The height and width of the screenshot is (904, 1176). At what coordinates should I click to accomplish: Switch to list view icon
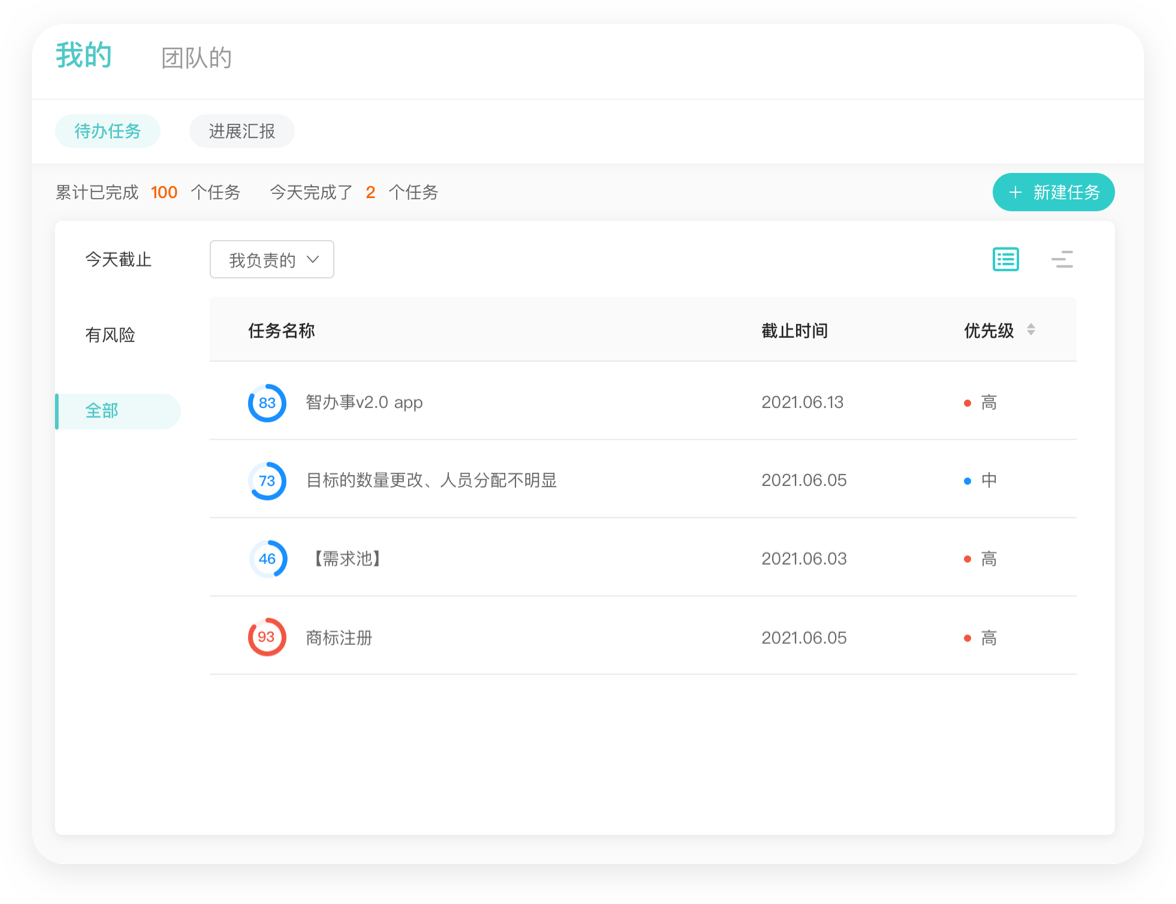[x=1006, y=260]
